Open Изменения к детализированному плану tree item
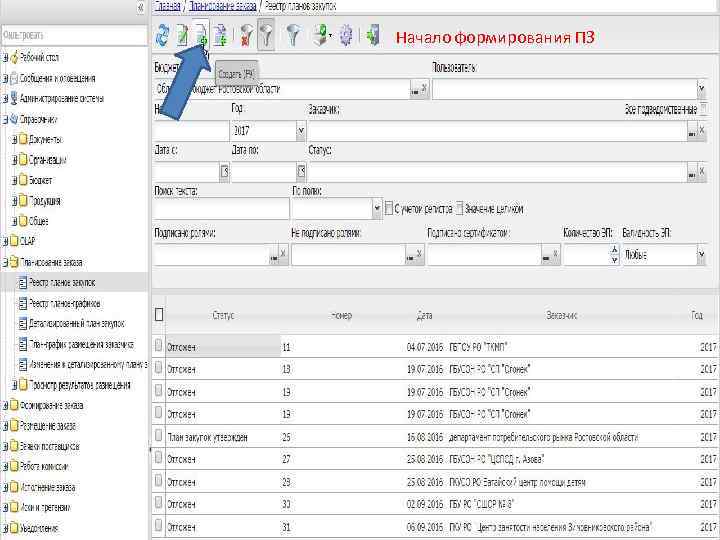Screen dimensions: 720x540 (88, 365)
